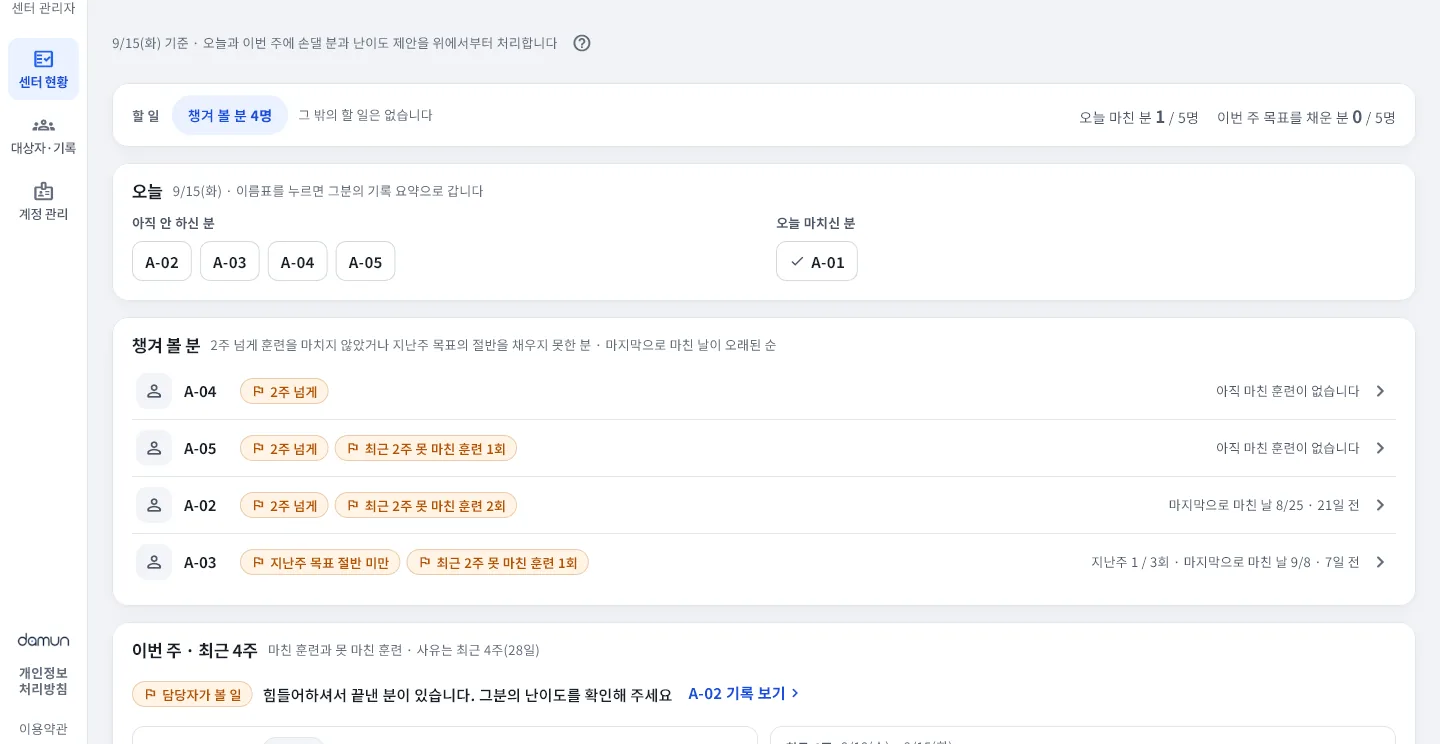
Task: Follow the A-02 기록 보기 link
Action: pyautogui.click(x=744, y=693)
